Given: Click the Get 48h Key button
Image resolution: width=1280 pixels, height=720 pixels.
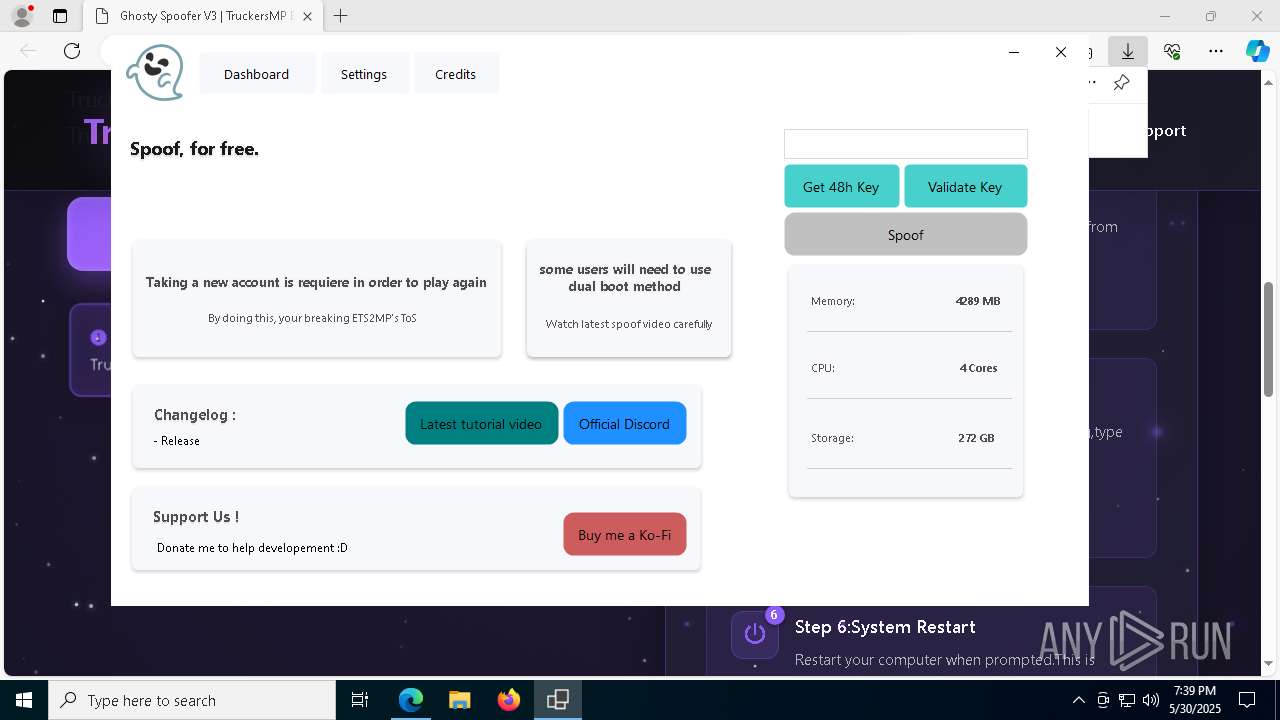Looking at the screenshot, I should click(841, 187).
